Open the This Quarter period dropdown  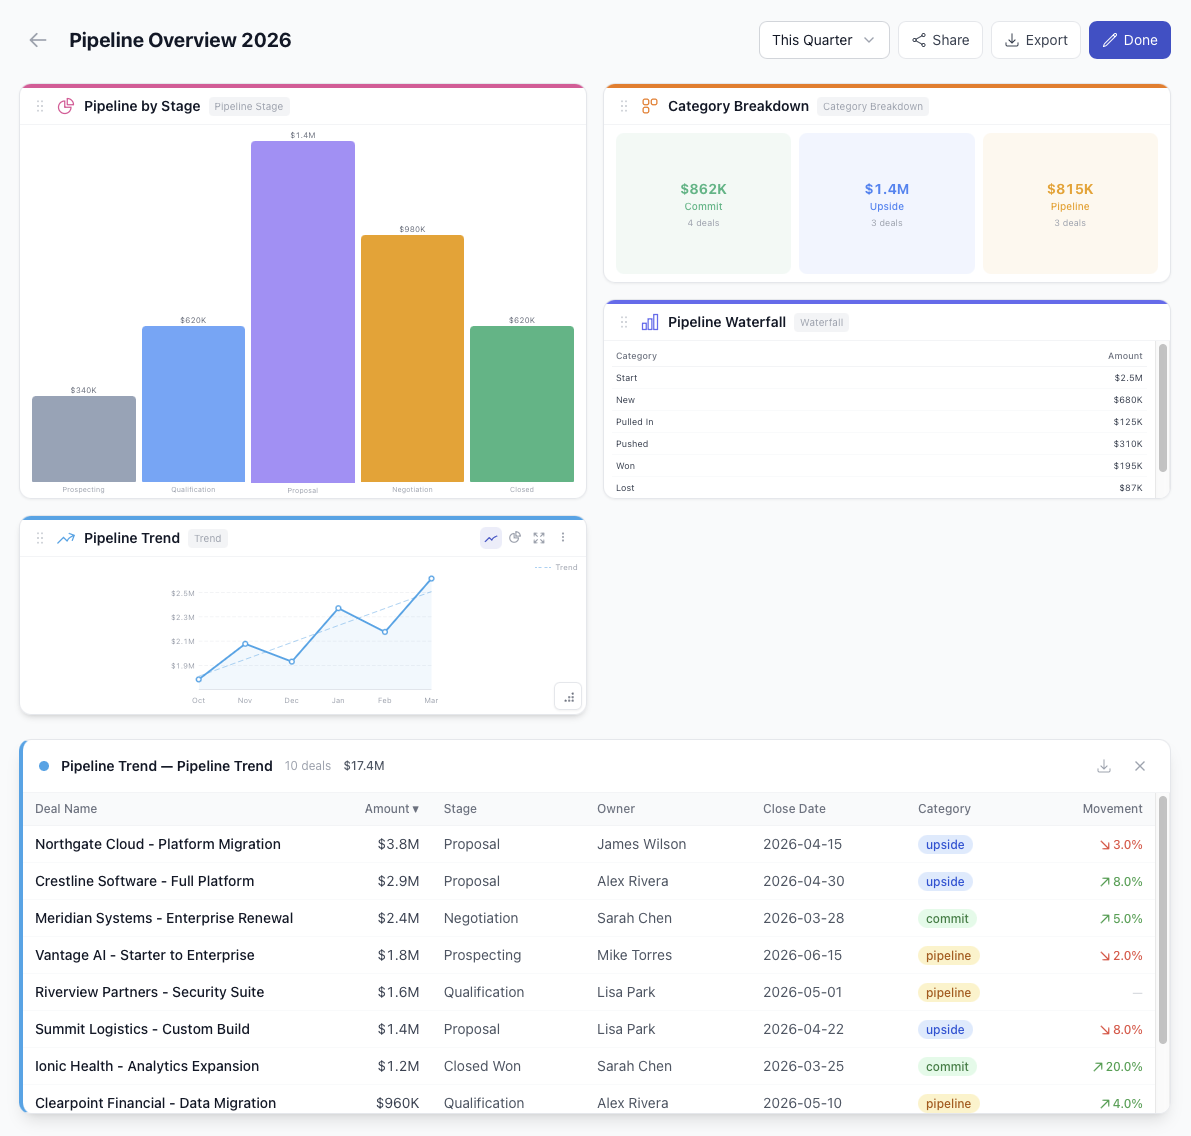[824, 40]
